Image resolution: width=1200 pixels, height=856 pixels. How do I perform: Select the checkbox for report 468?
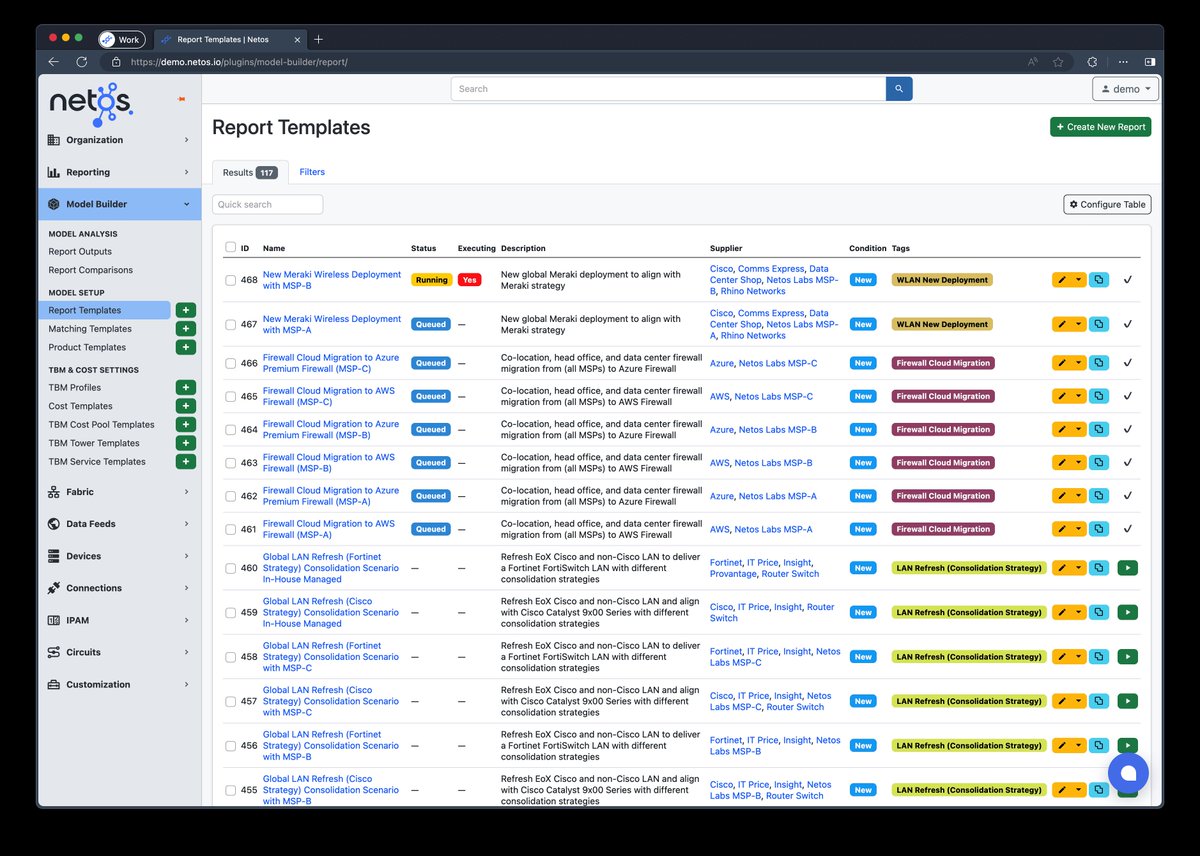(231, 280)
